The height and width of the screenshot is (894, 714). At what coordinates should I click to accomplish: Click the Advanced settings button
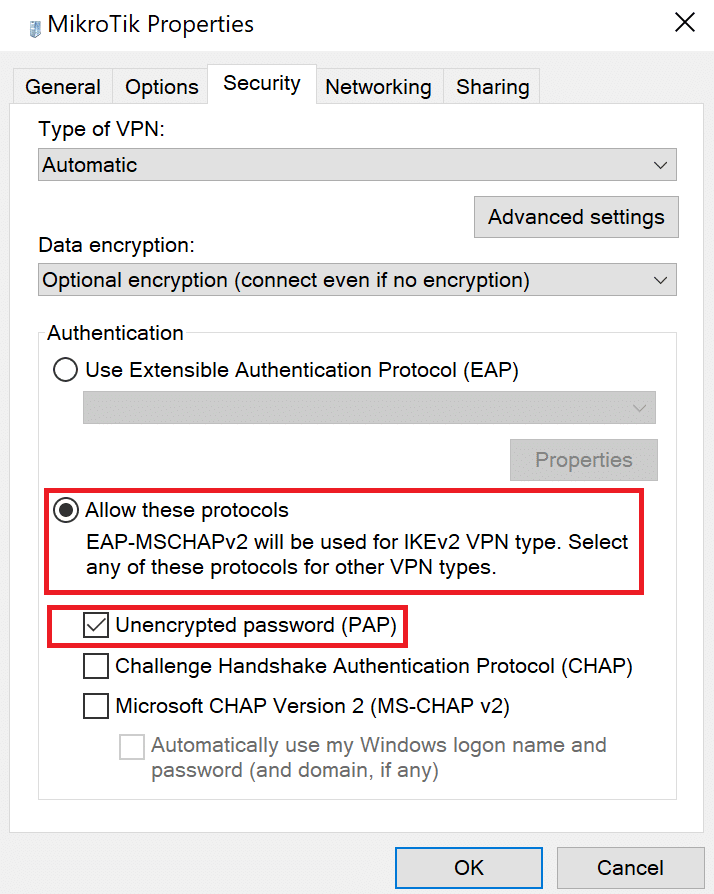[x=575, y=217]
